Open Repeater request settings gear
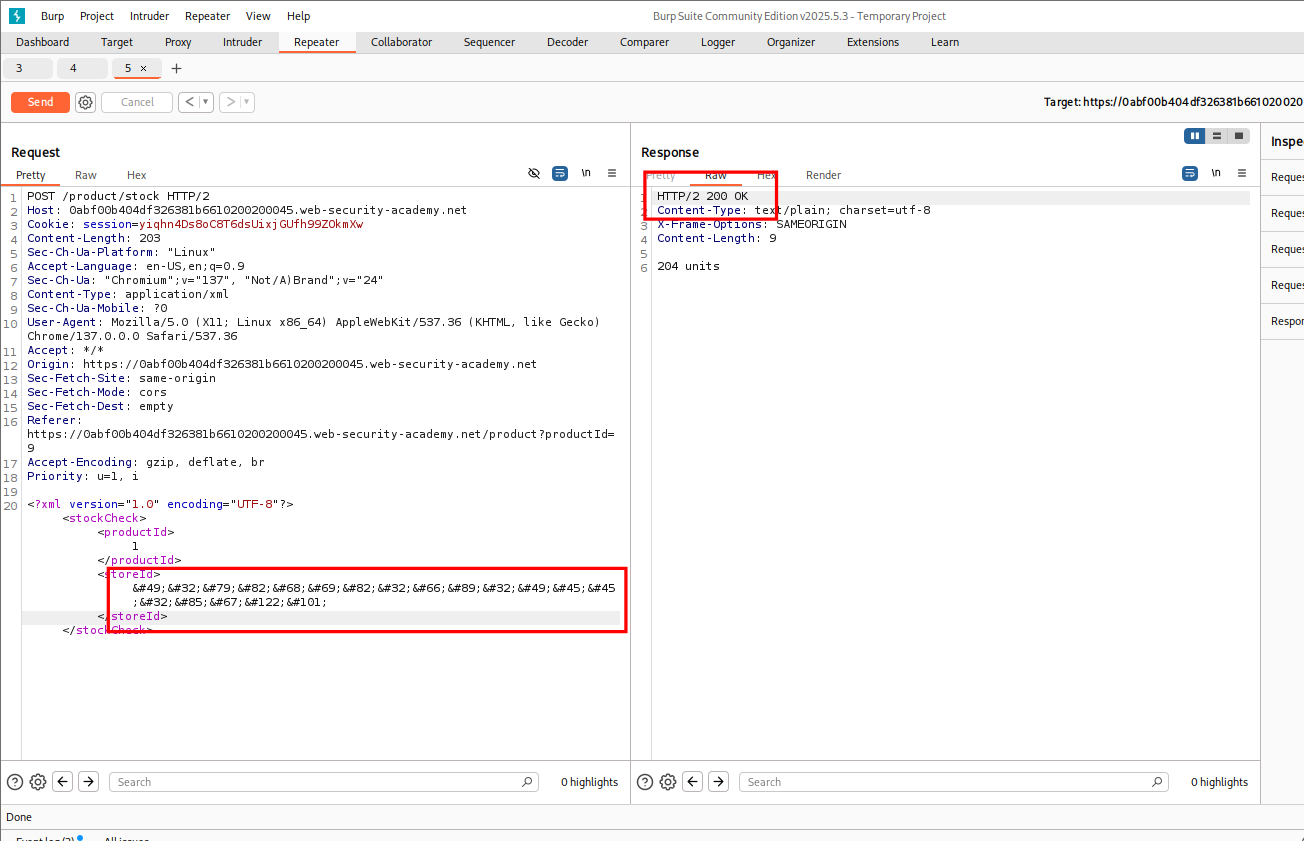 click(x=85, y=102)
